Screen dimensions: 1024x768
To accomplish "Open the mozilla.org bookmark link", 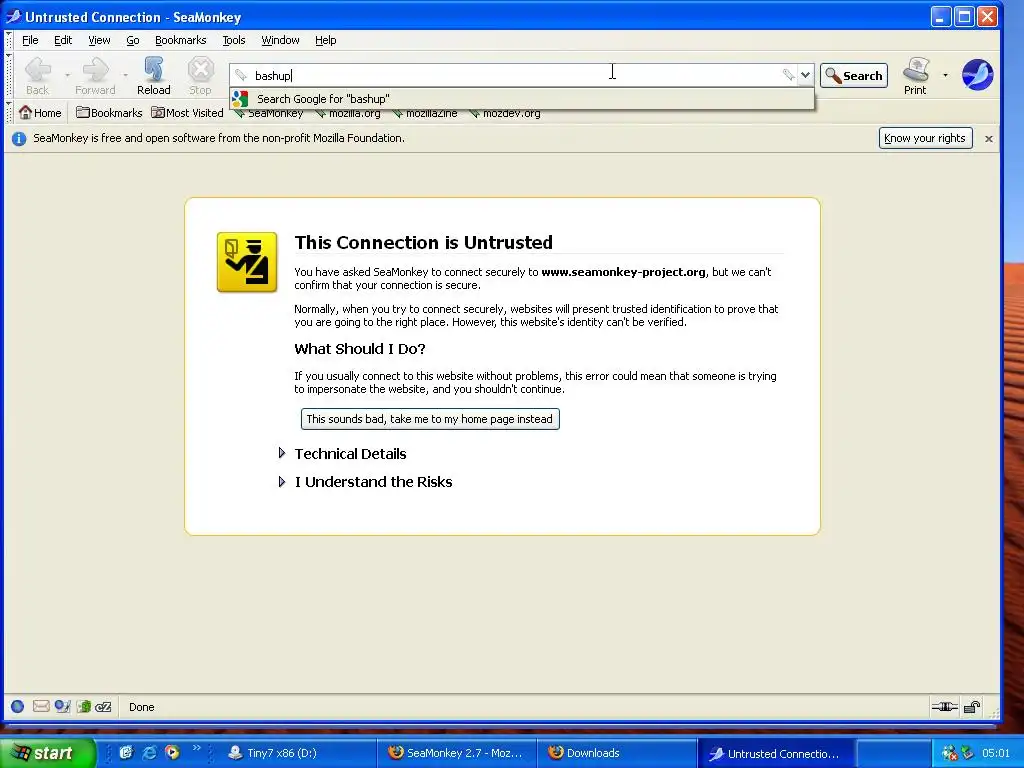I will tap(347, 114).
